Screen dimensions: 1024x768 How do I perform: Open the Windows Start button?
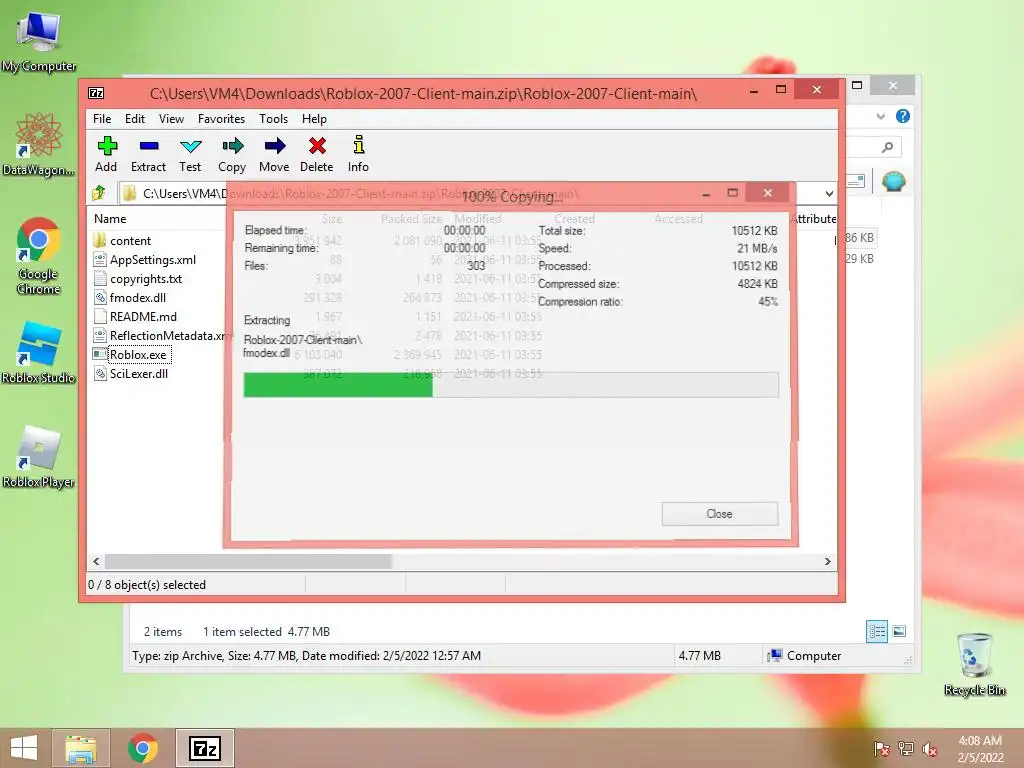pyautogui.click(x=24, y=748)
